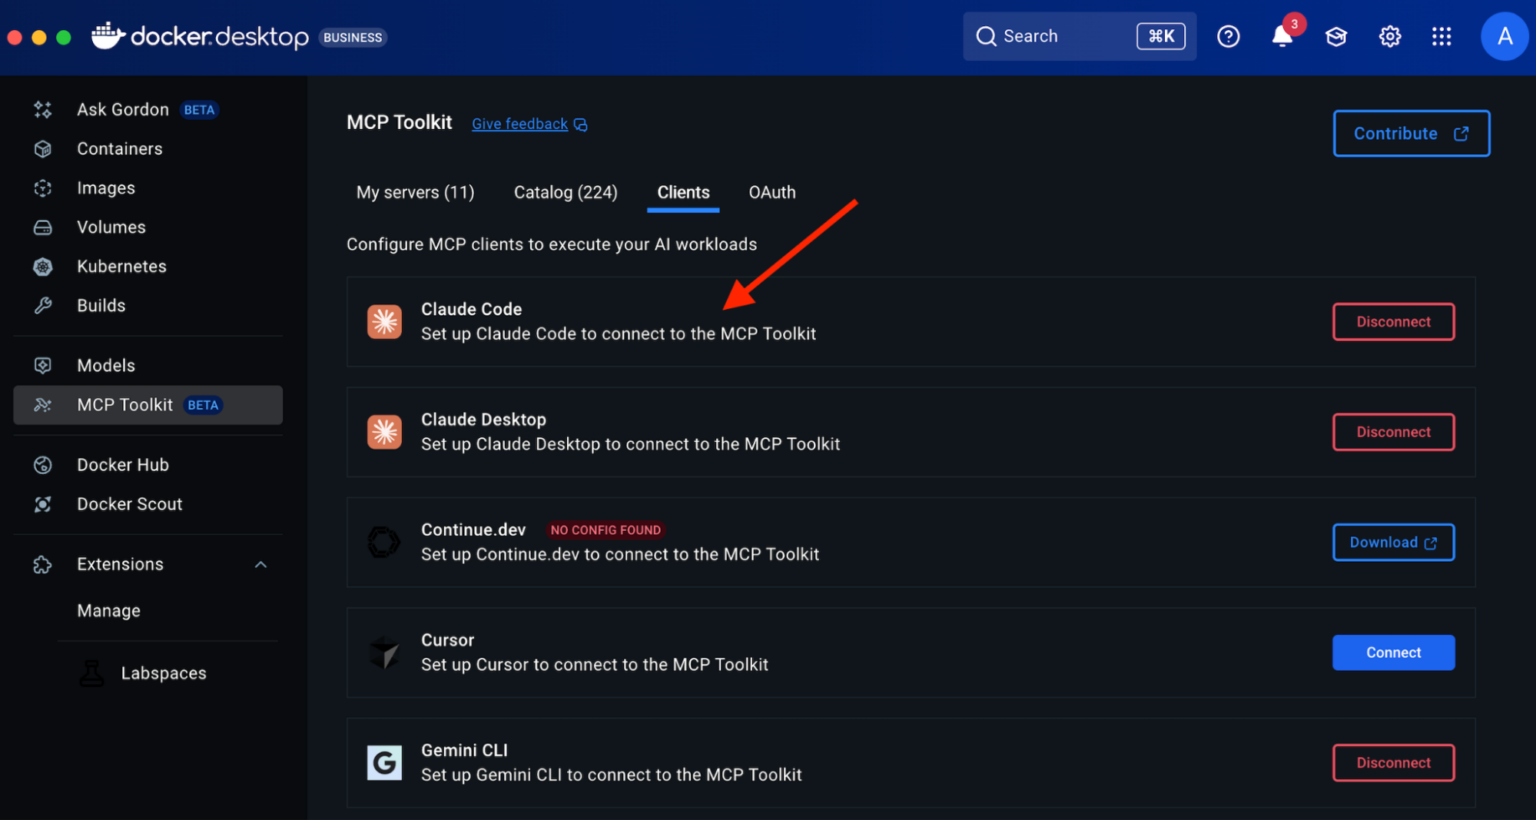1536x820 pixels.
Task: Open the My servers tab
Action: pyautogui.click(x=415, y=192)
